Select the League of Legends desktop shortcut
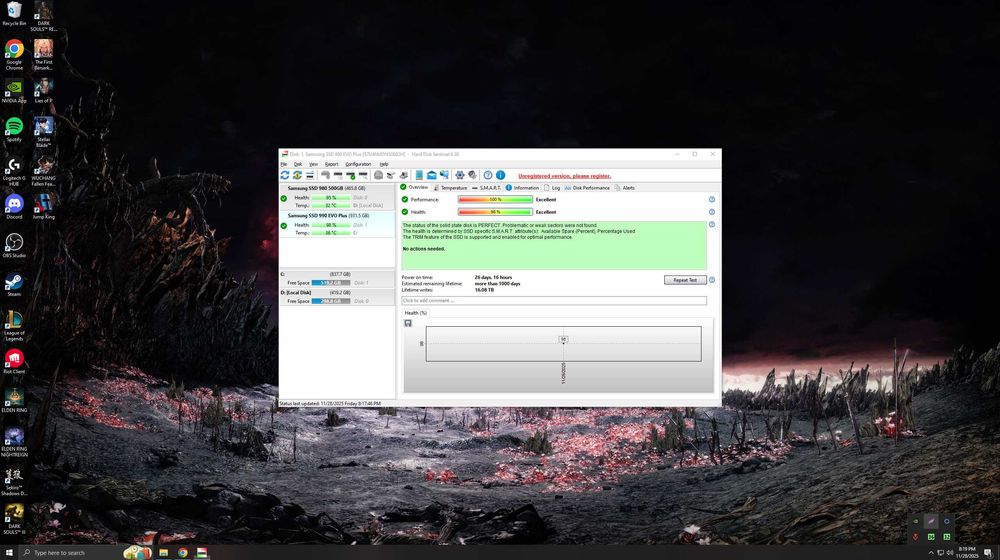1000x560 pixels. [x=14, y=326]
